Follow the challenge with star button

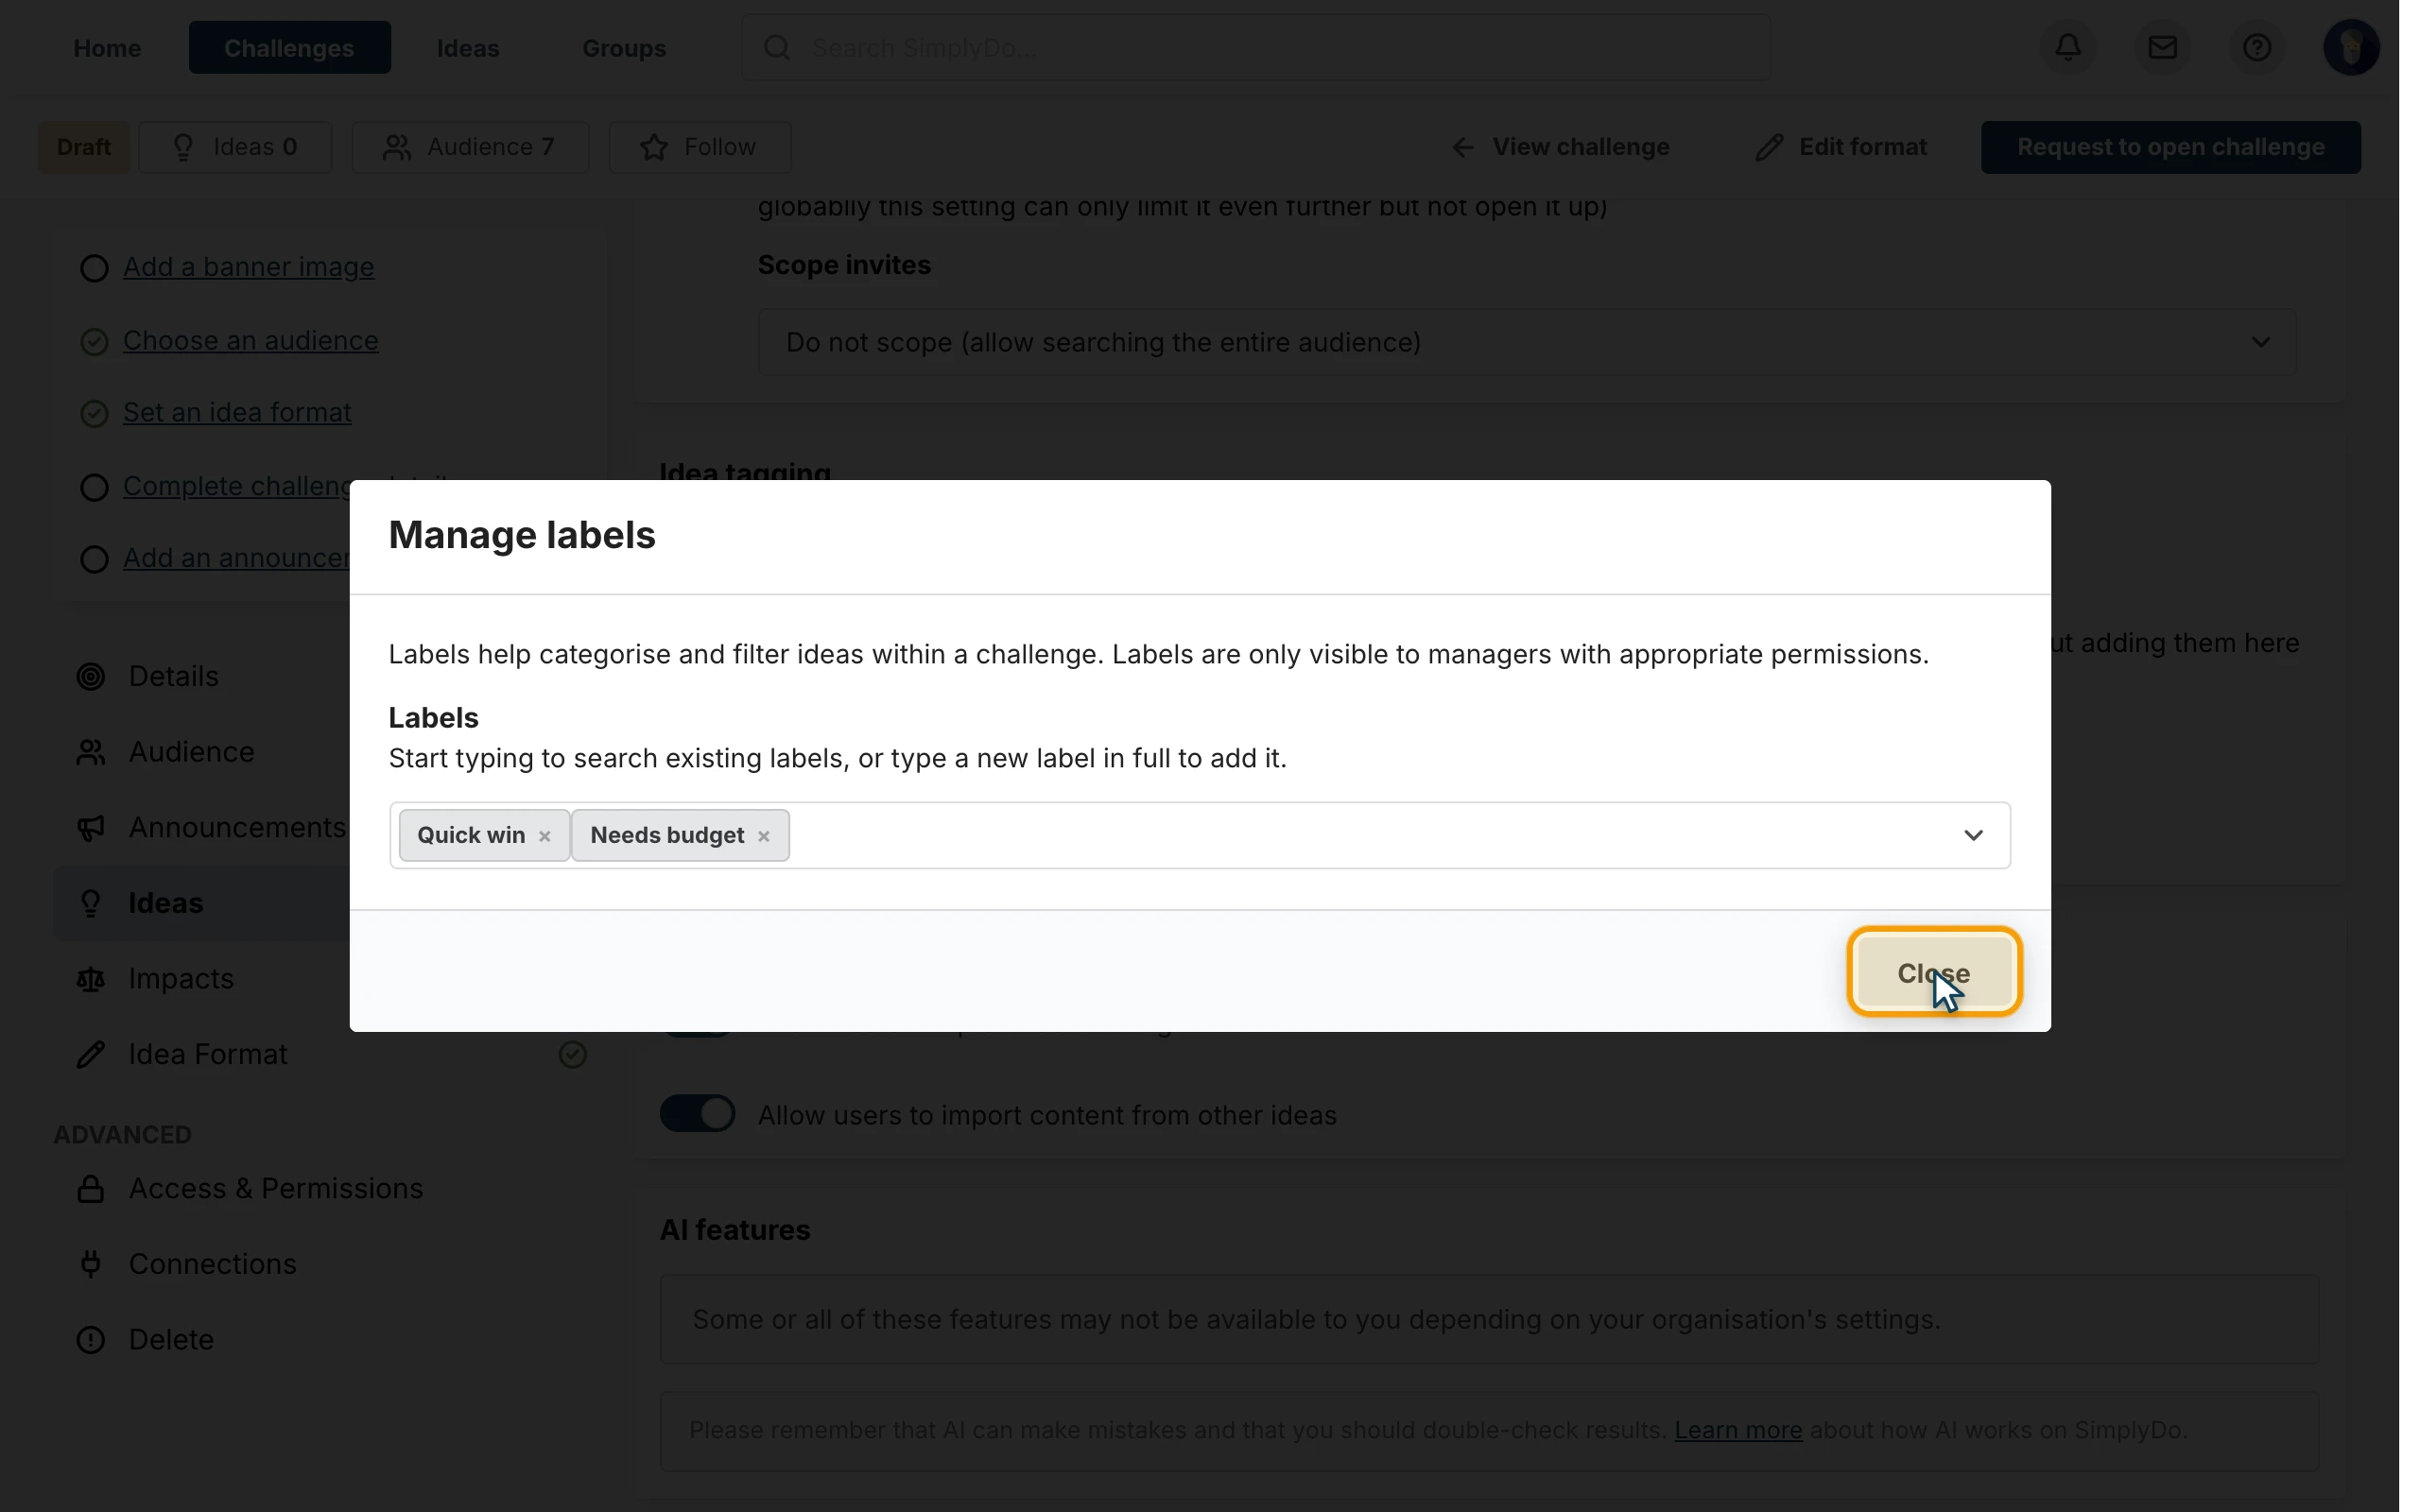pos(700,147)
